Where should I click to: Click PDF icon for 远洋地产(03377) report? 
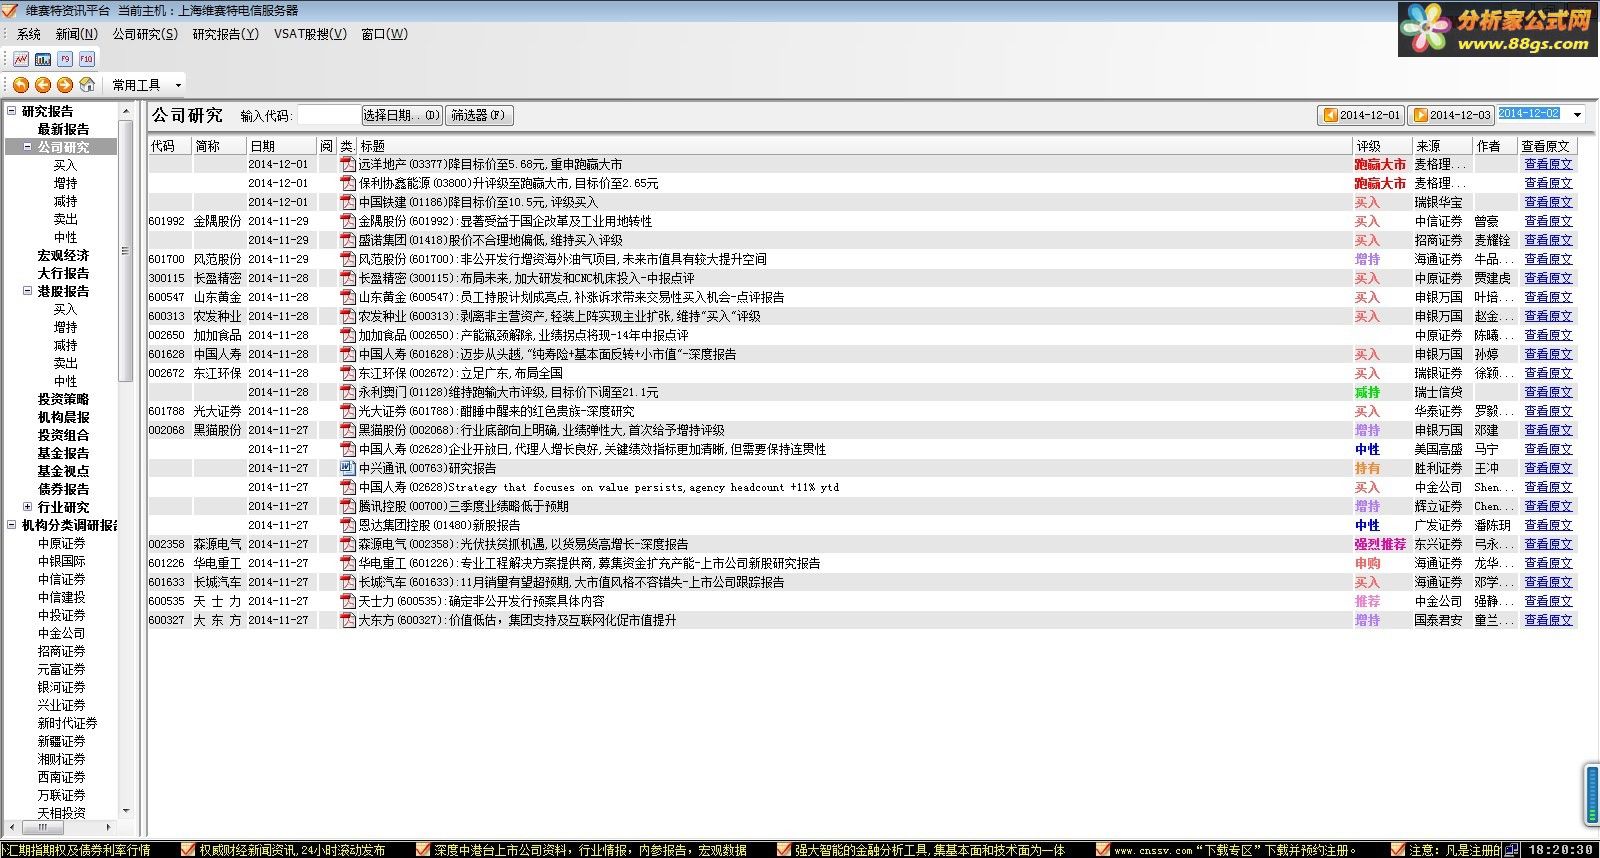(x=348, y=164)
